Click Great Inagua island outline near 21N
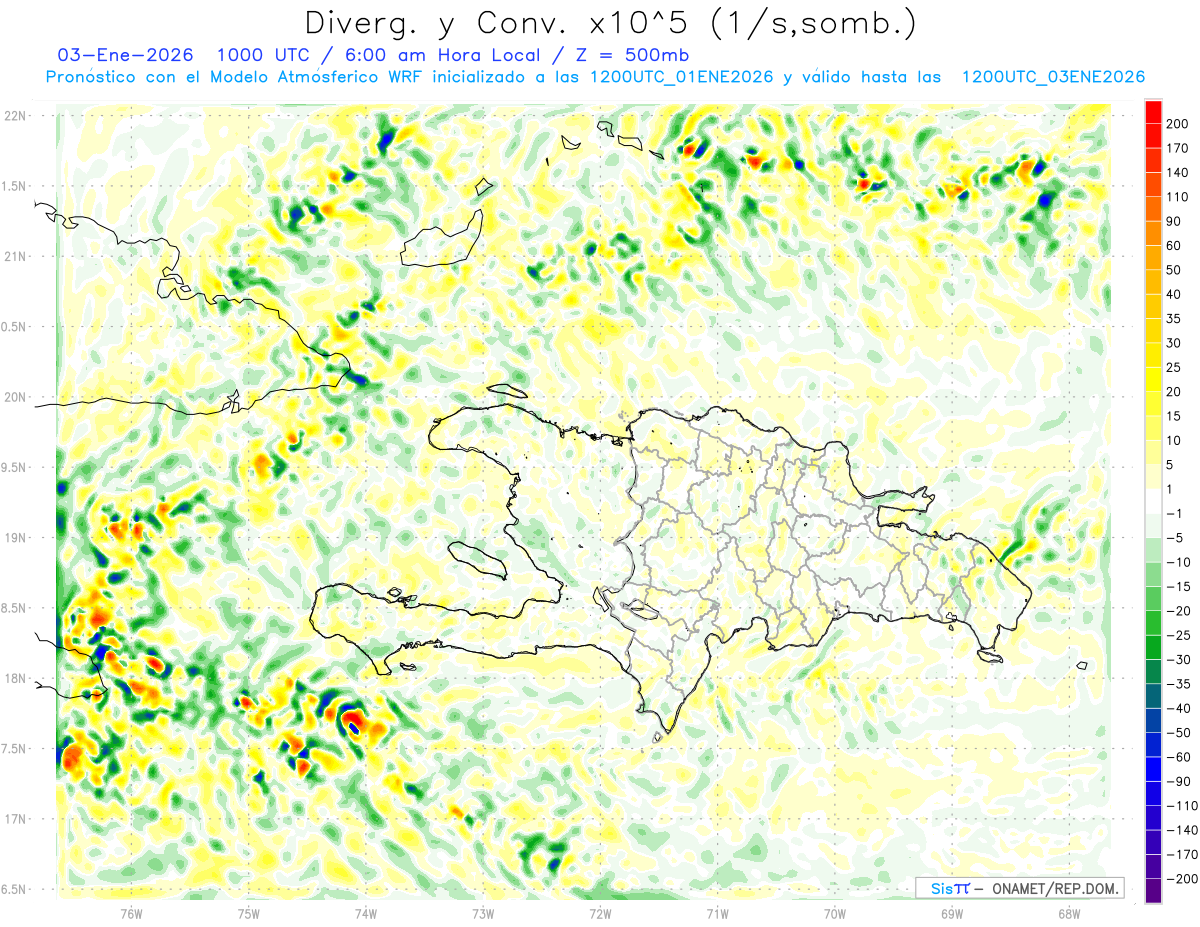Screen dimensions: 1200x927 (x=441, y=238)
